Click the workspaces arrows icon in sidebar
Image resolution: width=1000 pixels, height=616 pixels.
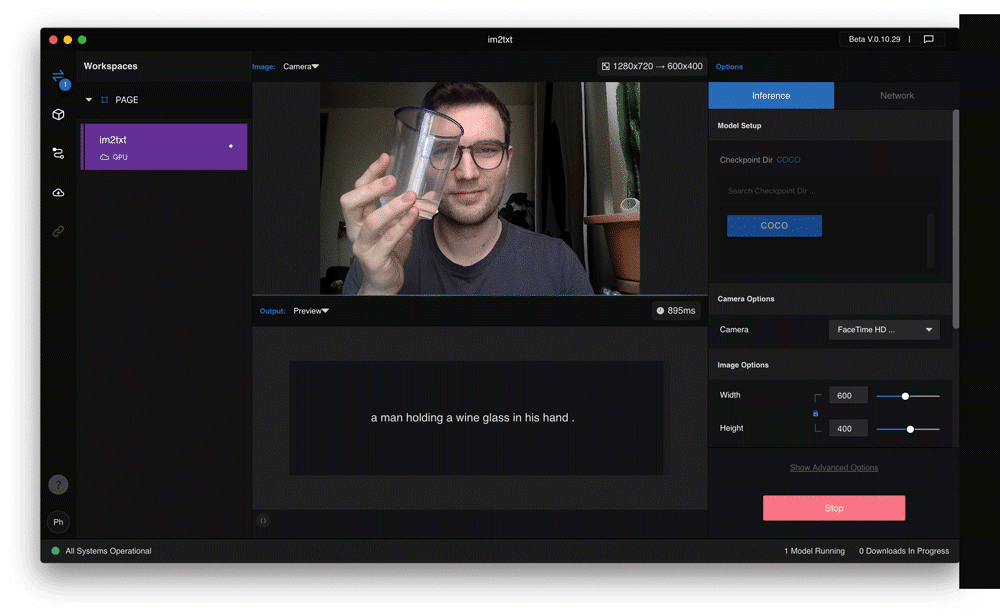pos(58,76)
